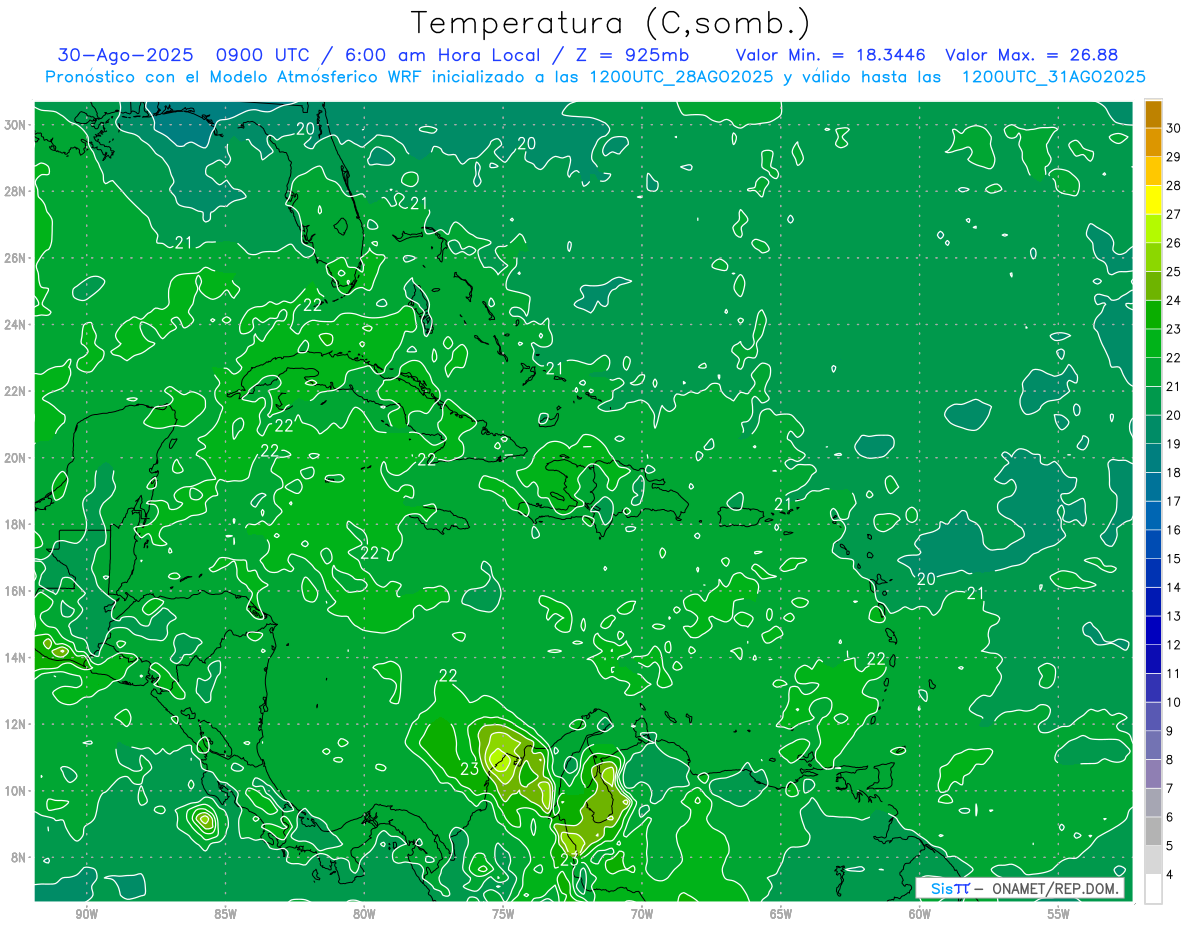1200x927 pixels.
Task: Click colorbar label "11"
Action: tap(1174, 674)
